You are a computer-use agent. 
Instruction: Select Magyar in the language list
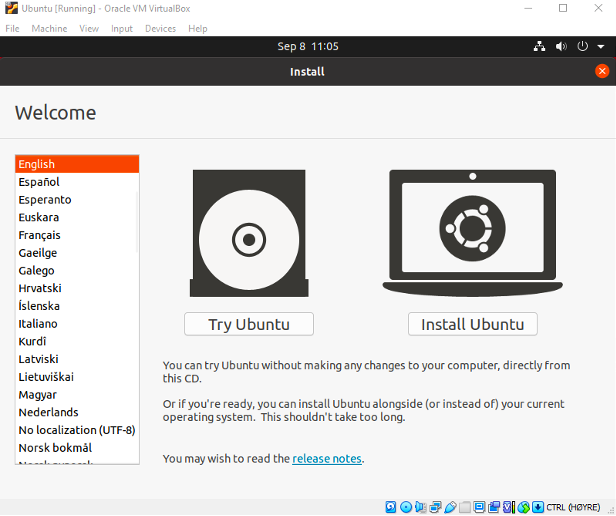(77, 395)
